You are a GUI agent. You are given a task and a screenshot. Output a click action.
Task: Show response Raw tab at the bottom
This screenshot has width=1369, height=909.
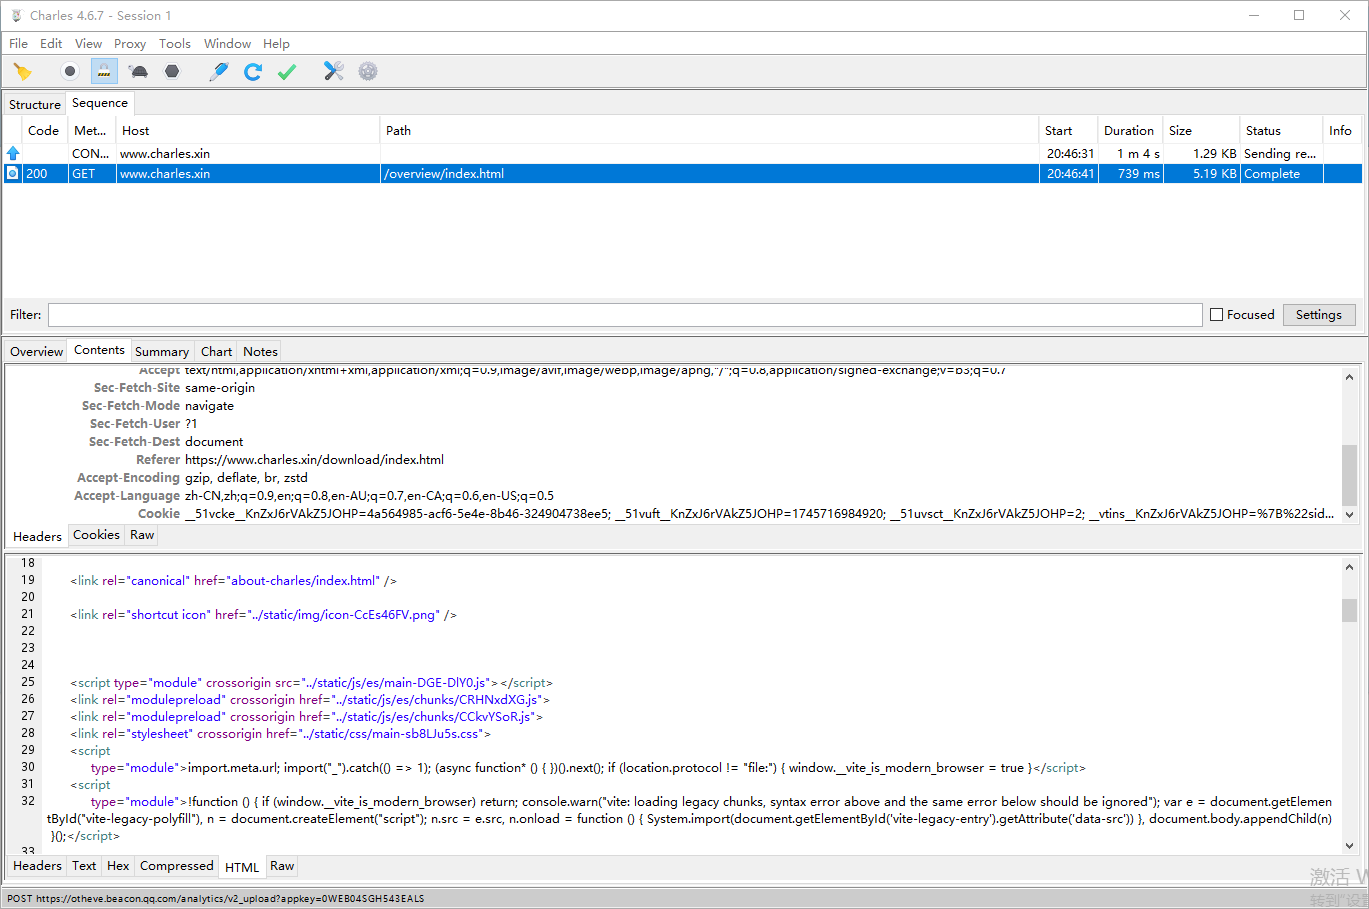(282, 866)
